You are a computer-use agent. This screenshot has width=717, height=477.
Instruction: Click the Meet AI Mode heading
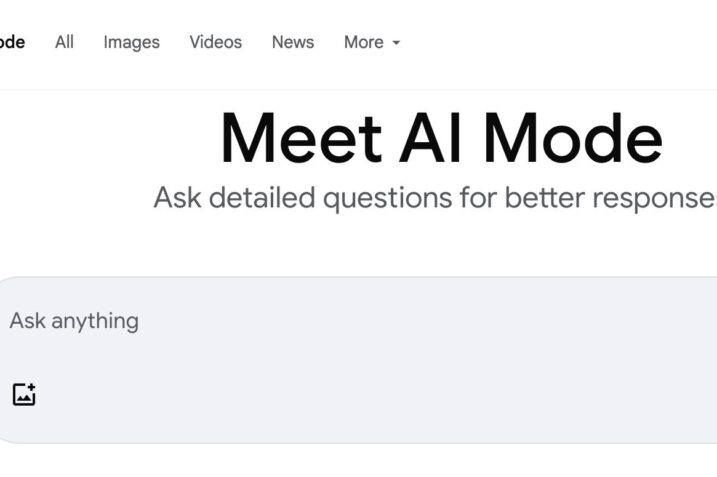[440, 138]
